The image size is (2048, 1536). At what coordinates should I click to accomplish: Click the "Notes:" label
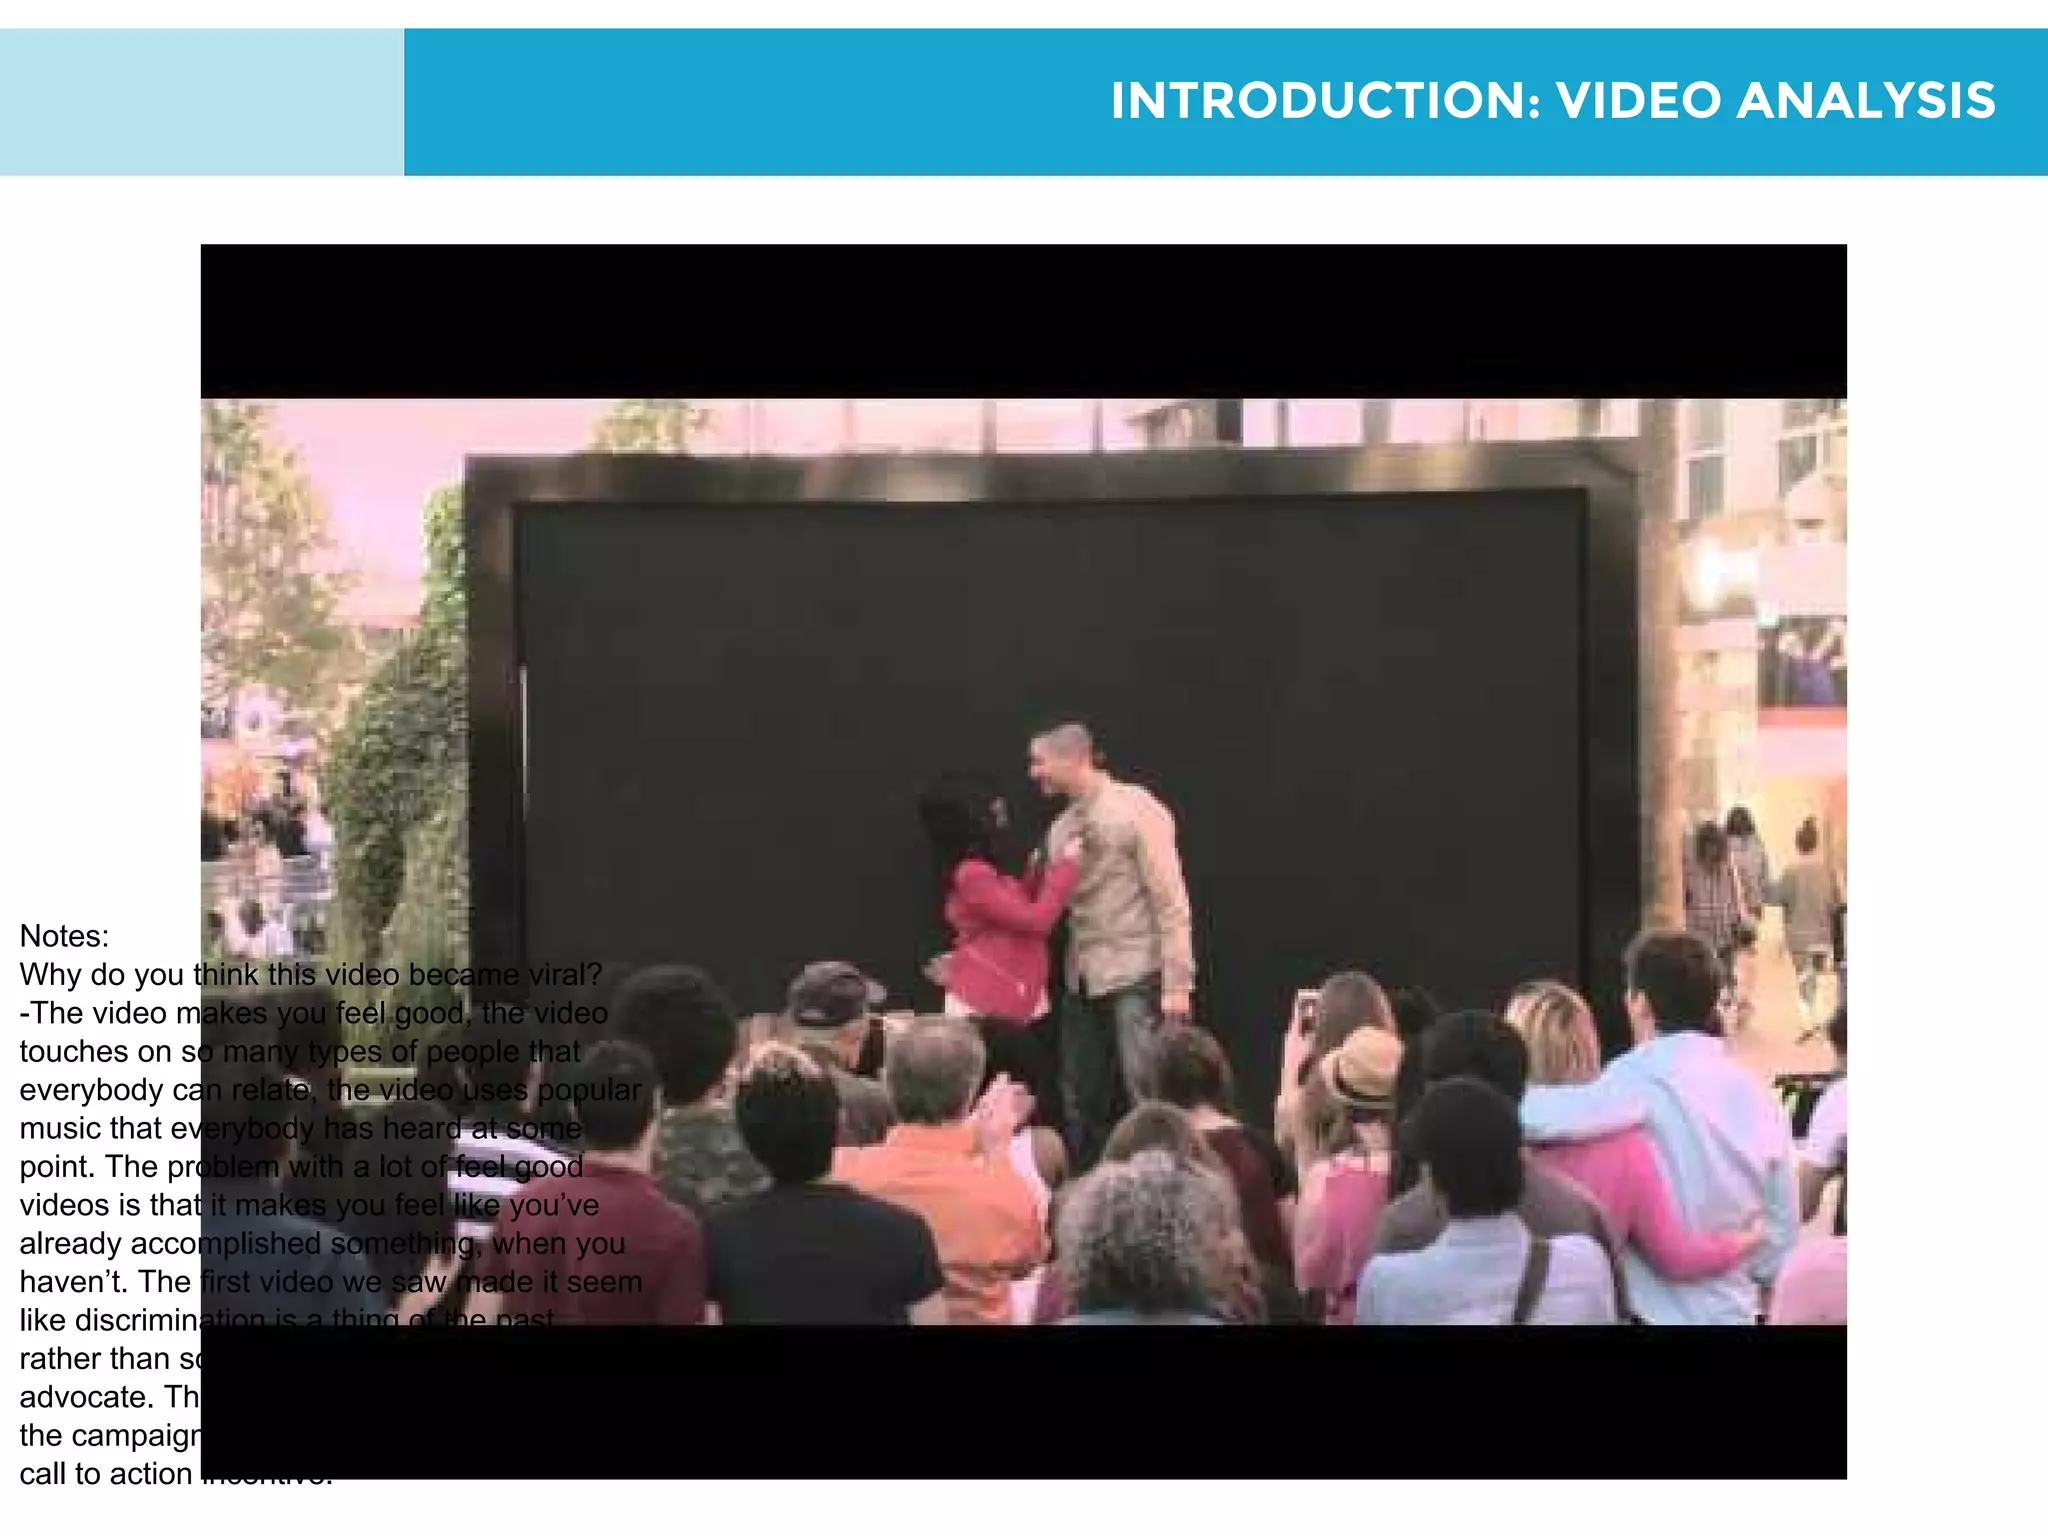(64, 936)
